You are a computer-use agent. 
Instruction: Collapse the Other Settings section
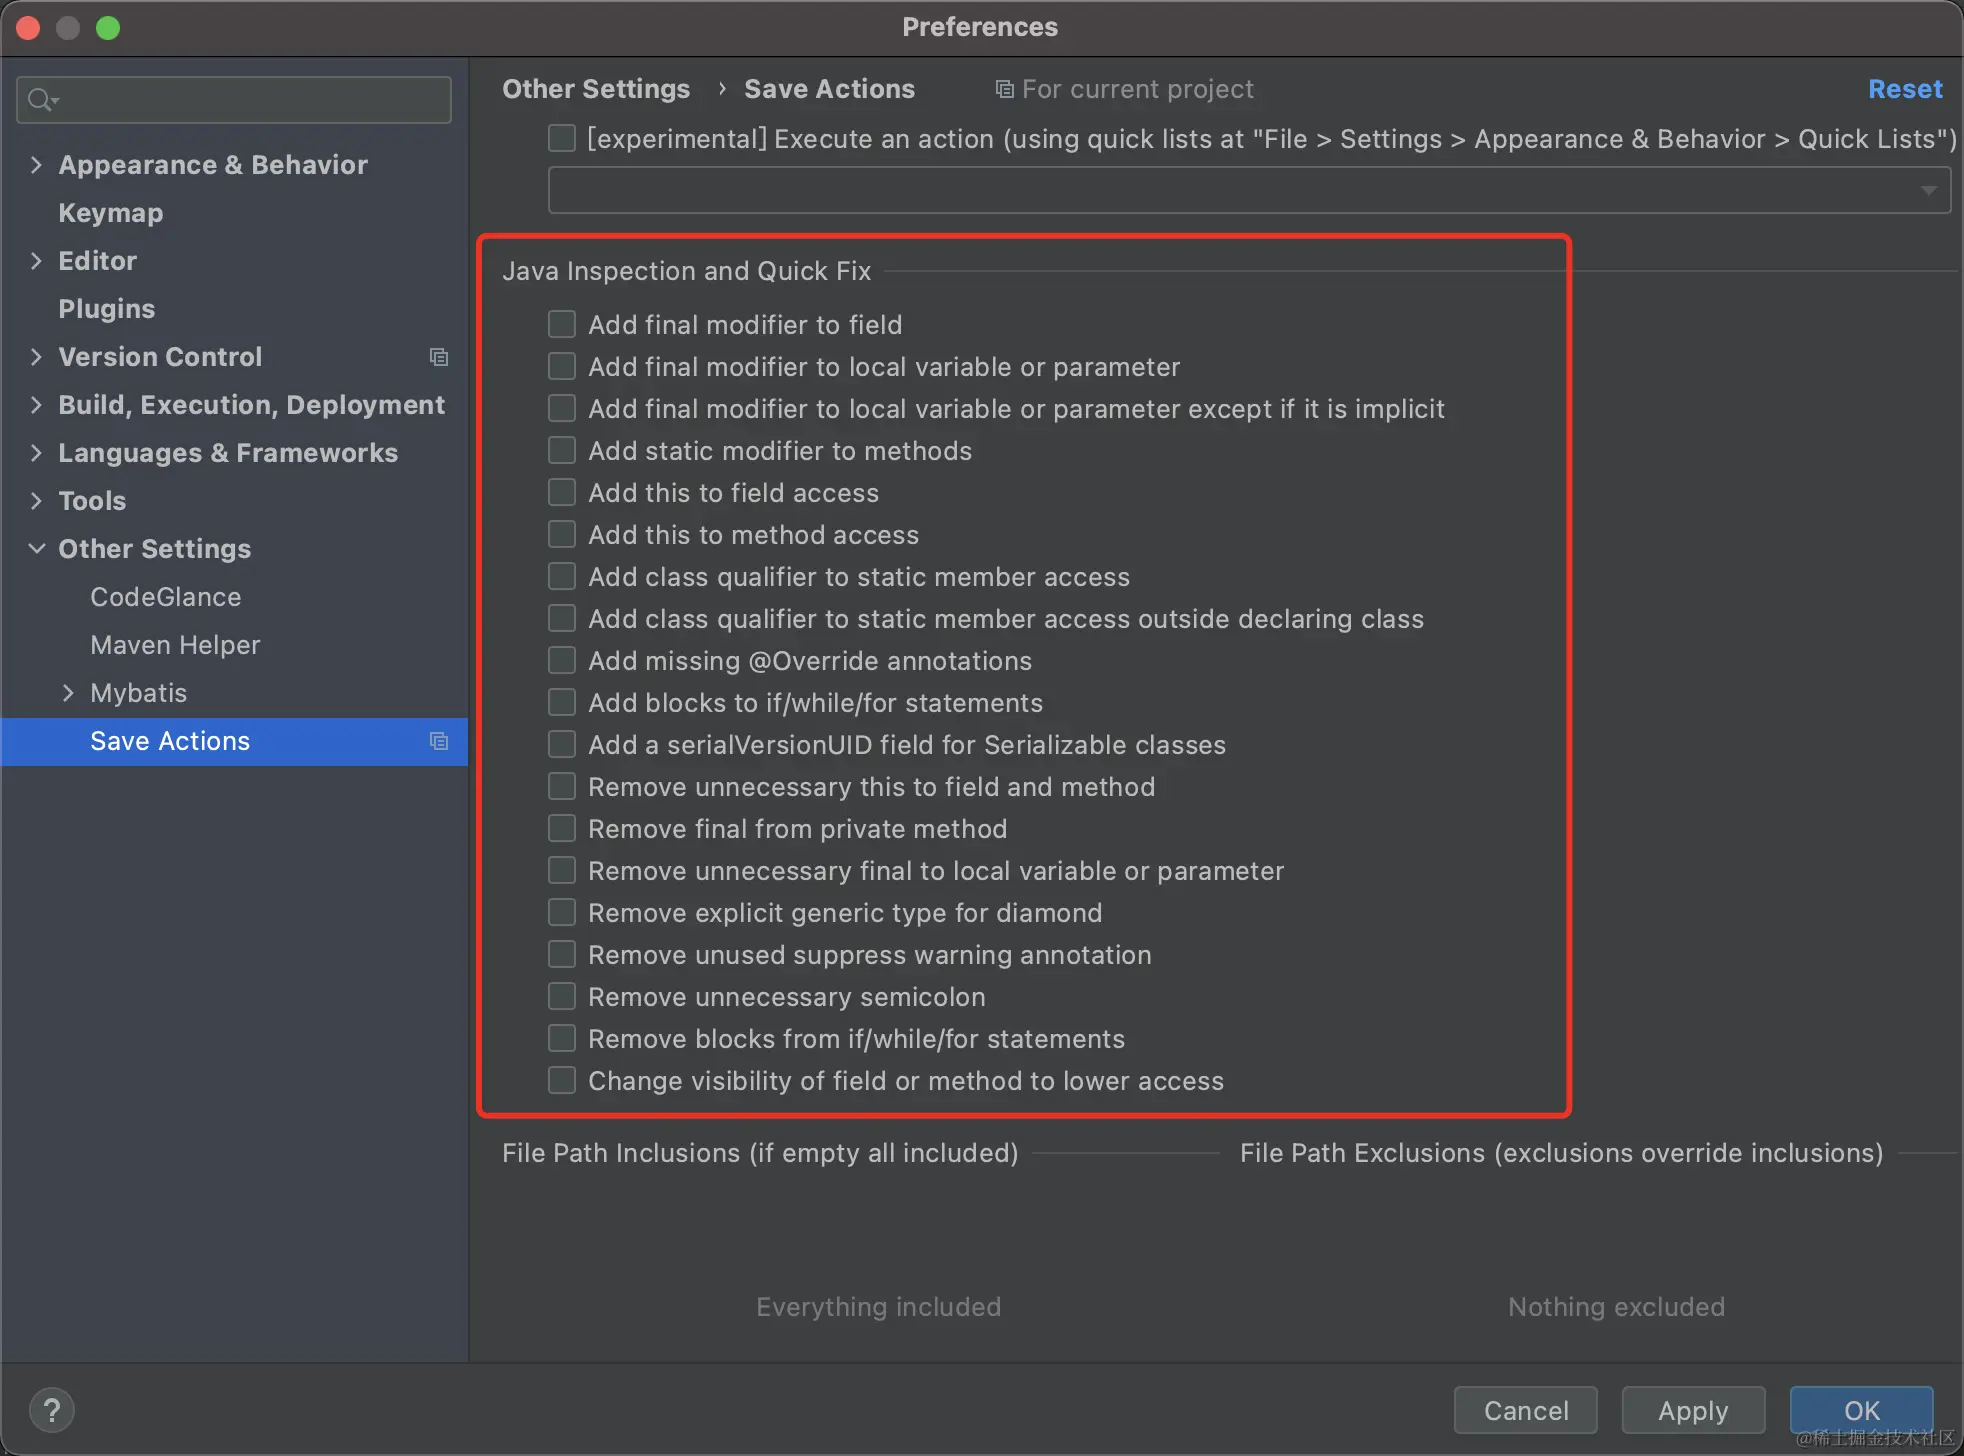36,548
